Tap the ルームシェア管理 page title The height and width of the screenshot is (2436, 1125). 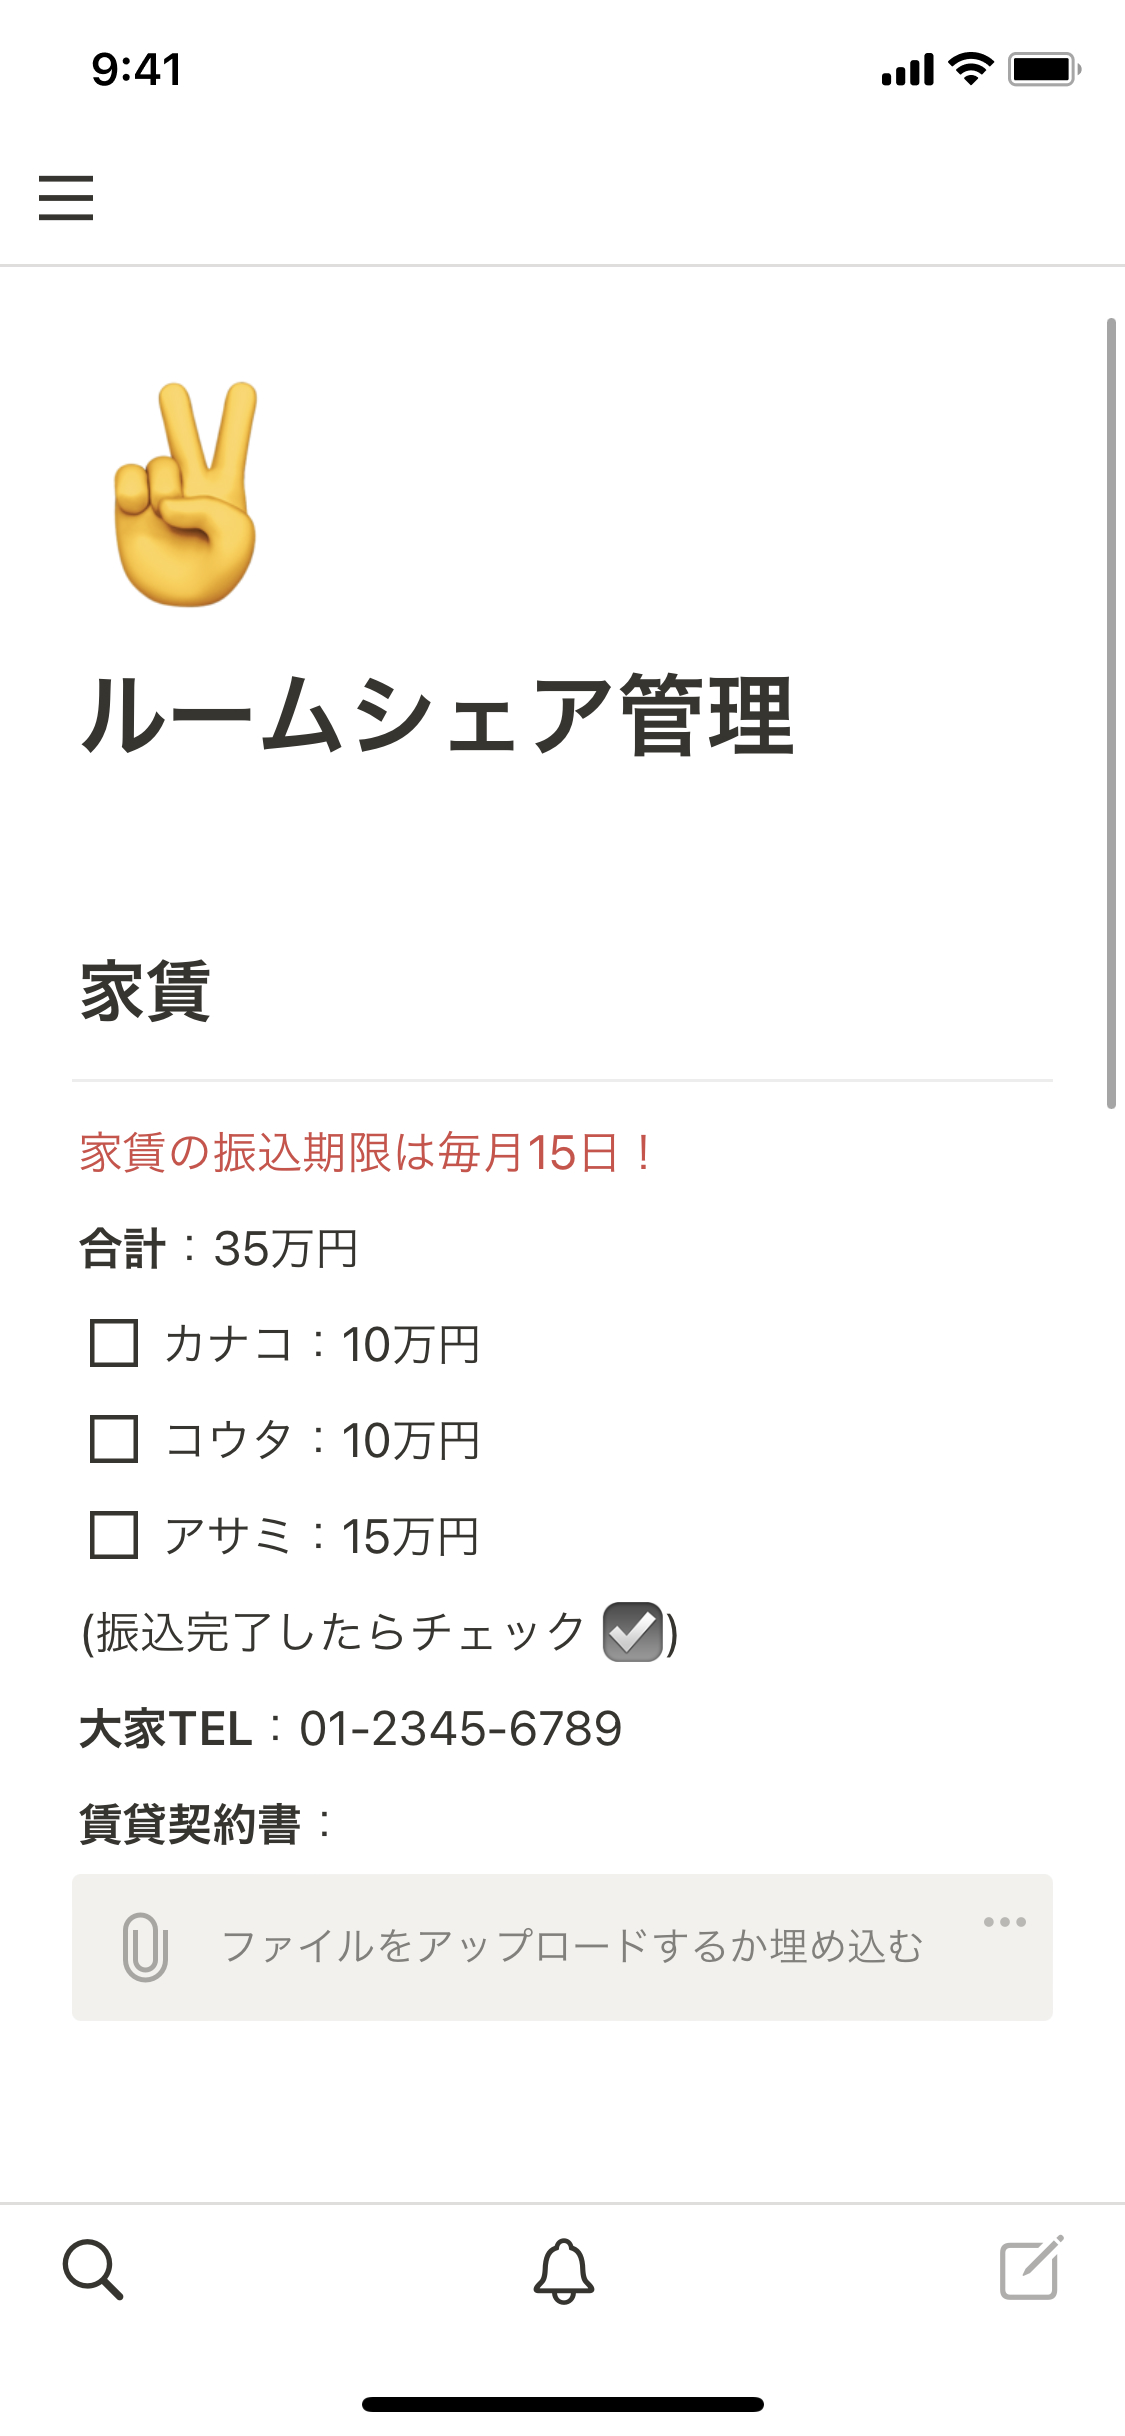click(437, 715)
